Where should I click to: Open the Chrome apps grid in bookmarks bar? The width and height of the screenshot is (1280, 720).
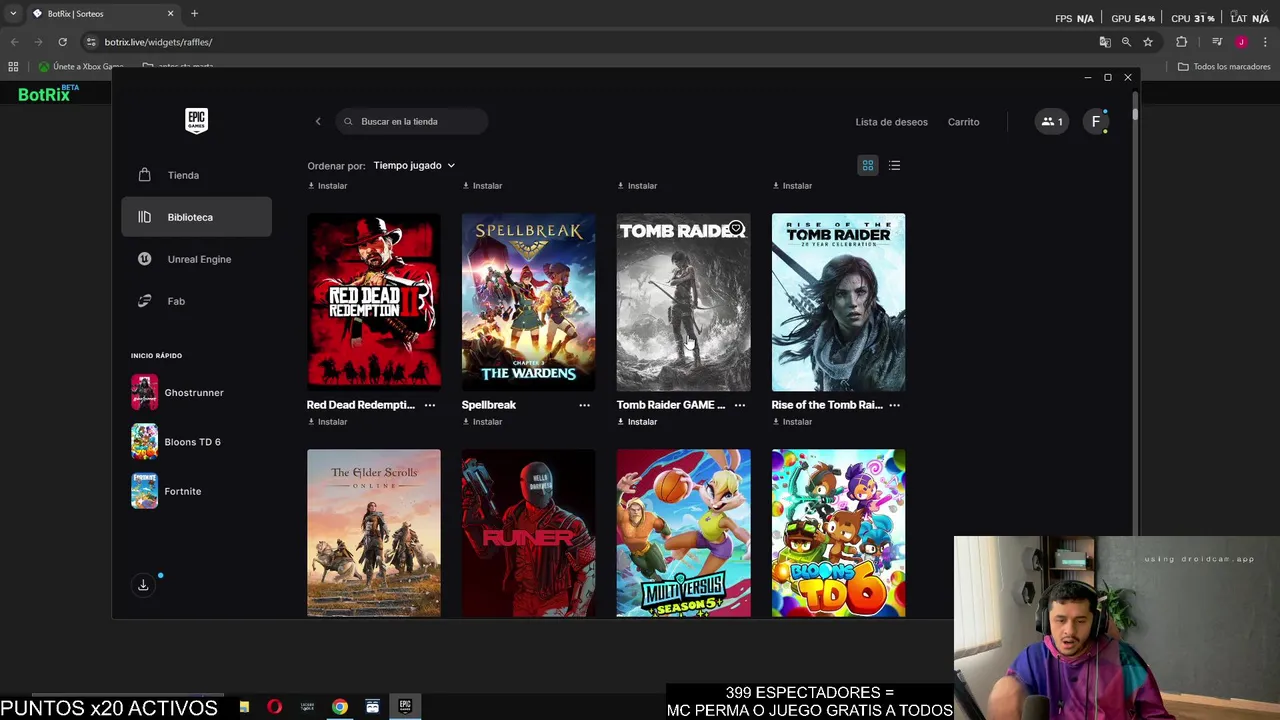(13, 67)
